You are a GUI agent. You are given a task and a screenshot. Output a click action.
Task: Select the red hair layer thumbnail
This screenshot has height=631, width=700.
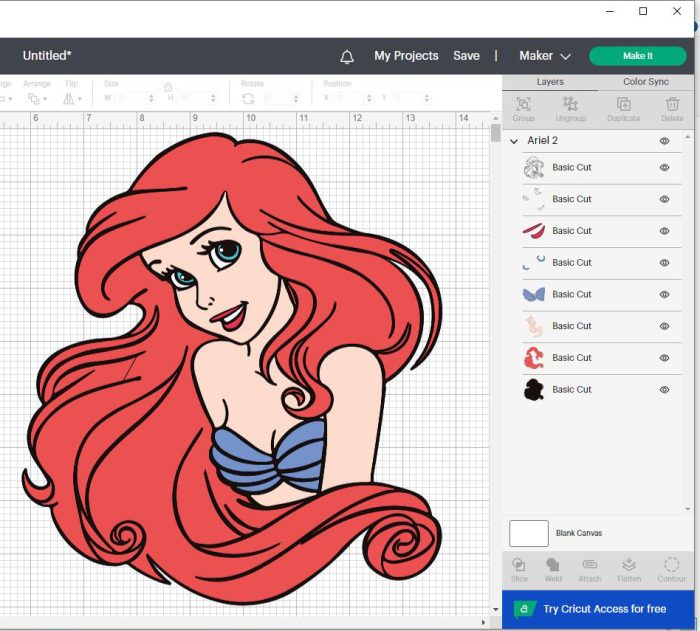click(533, 358)
